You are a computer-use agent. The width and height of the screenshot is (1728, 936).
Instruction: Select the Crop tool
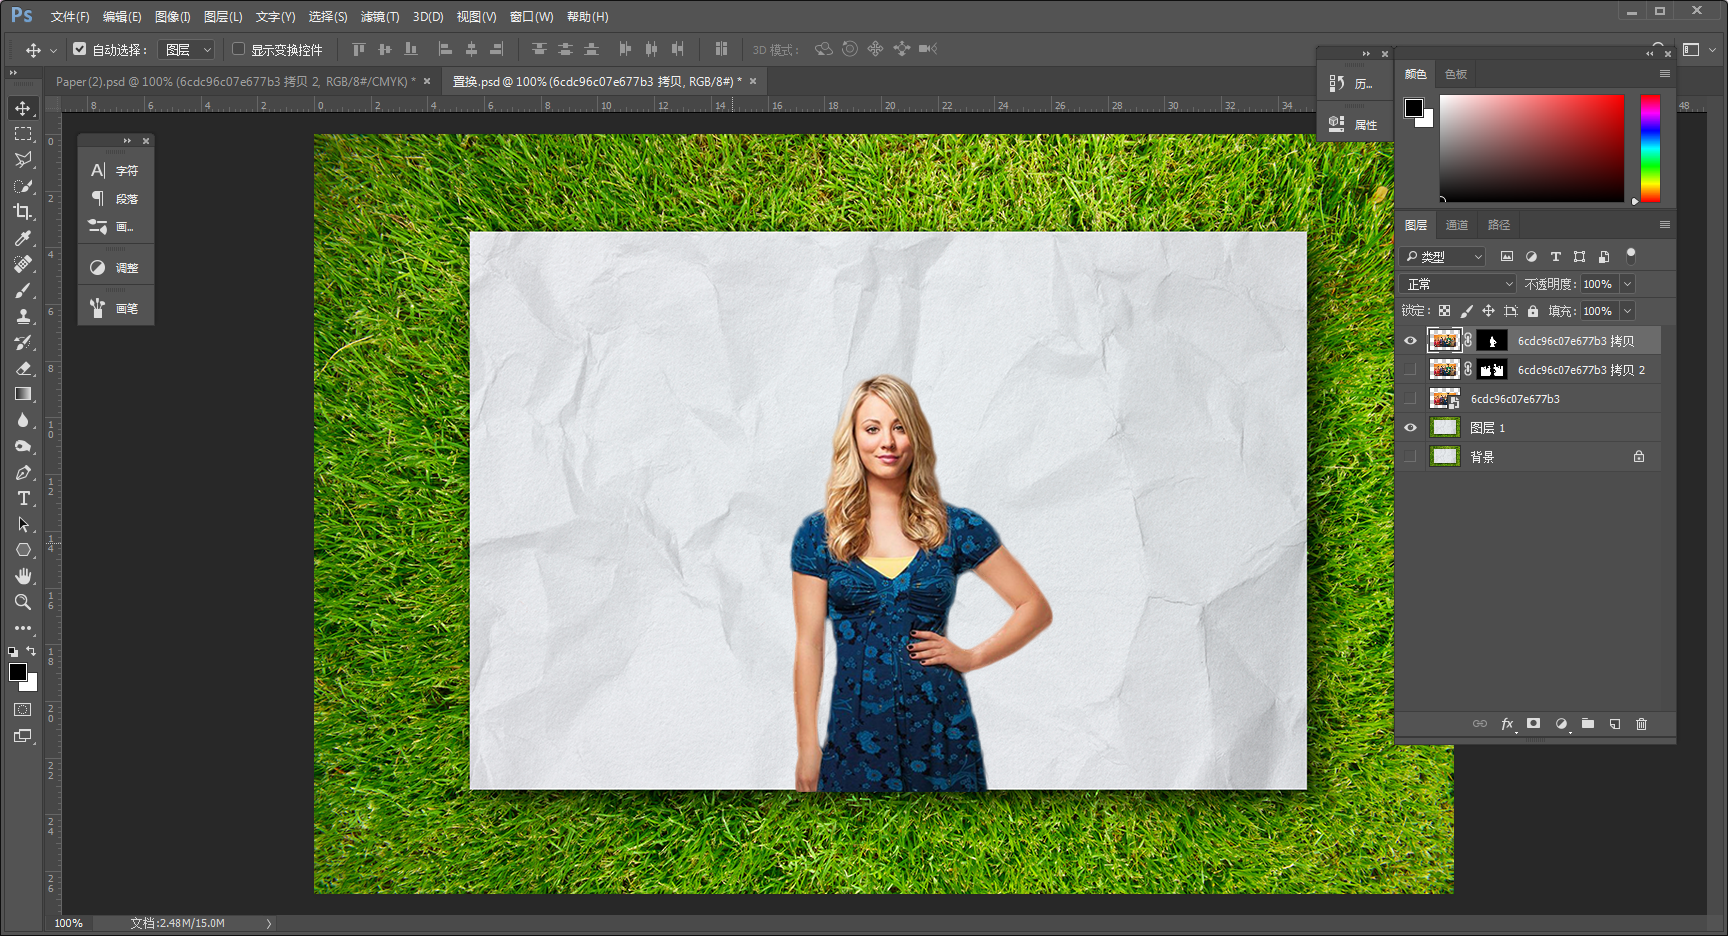click(x=23, y=212)
